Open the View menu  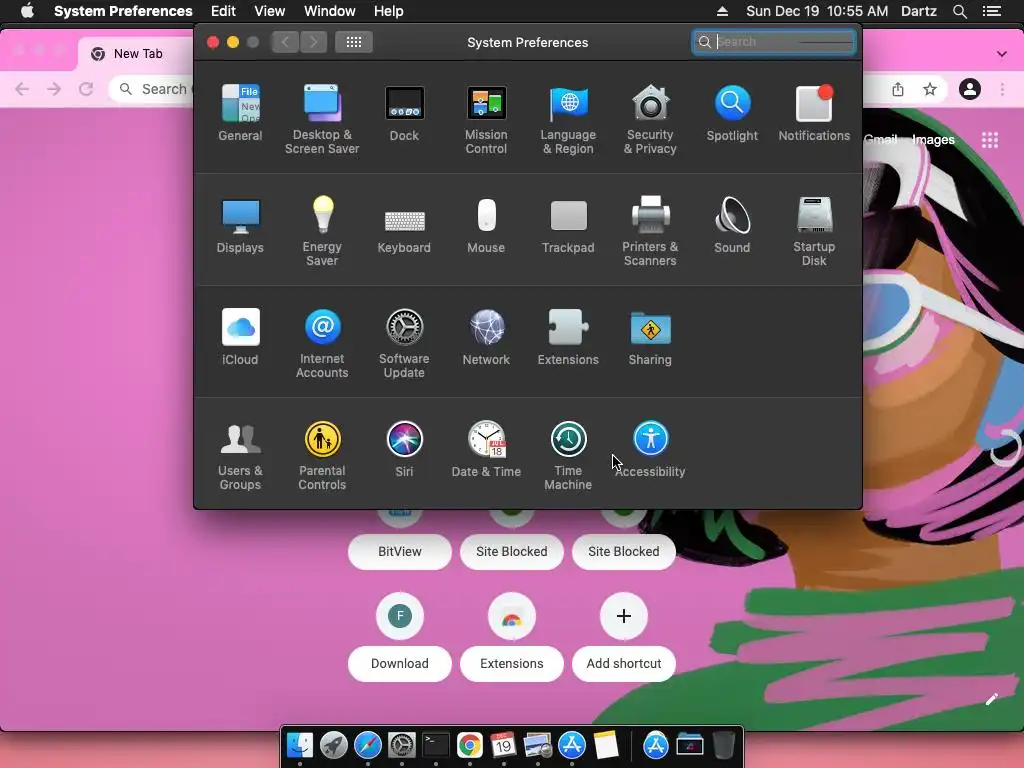pyautogui.click(x=270, y=11)
